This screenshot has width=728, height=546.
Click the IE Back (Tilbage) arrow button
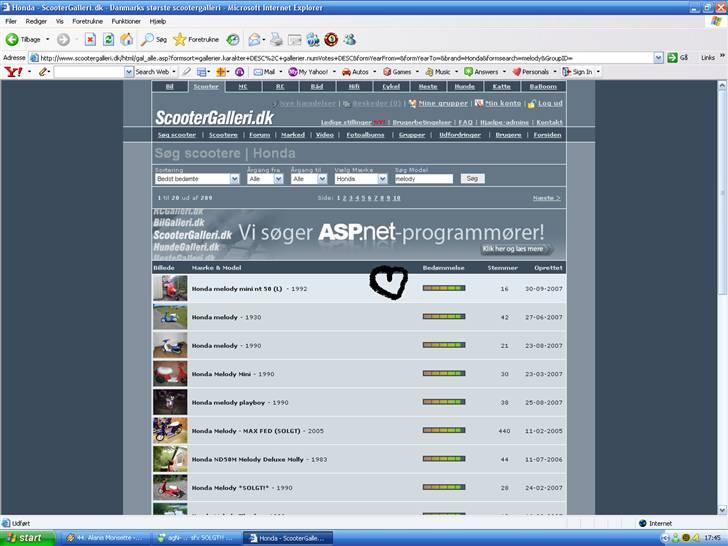click(x=13, y=39)
